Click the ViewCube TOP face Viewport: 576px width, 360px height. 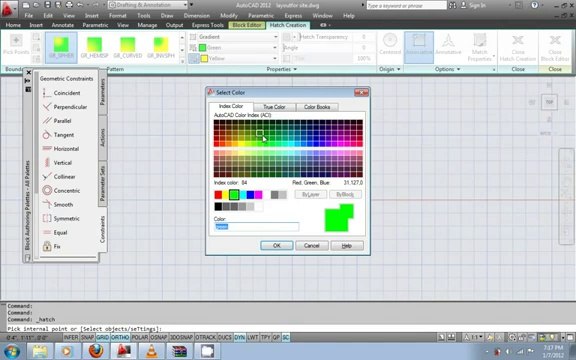pos(549,102)
